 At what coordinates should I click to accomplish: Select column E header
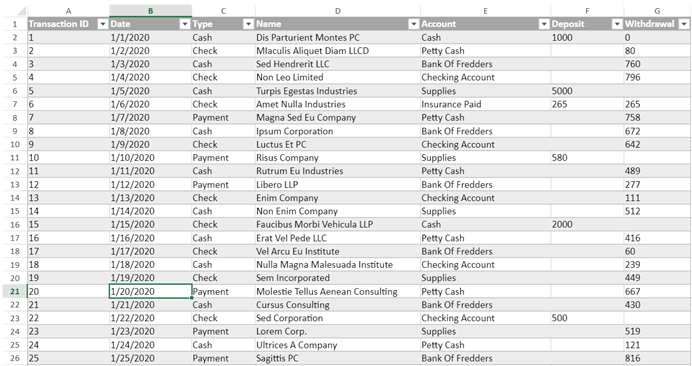point(485,11)
